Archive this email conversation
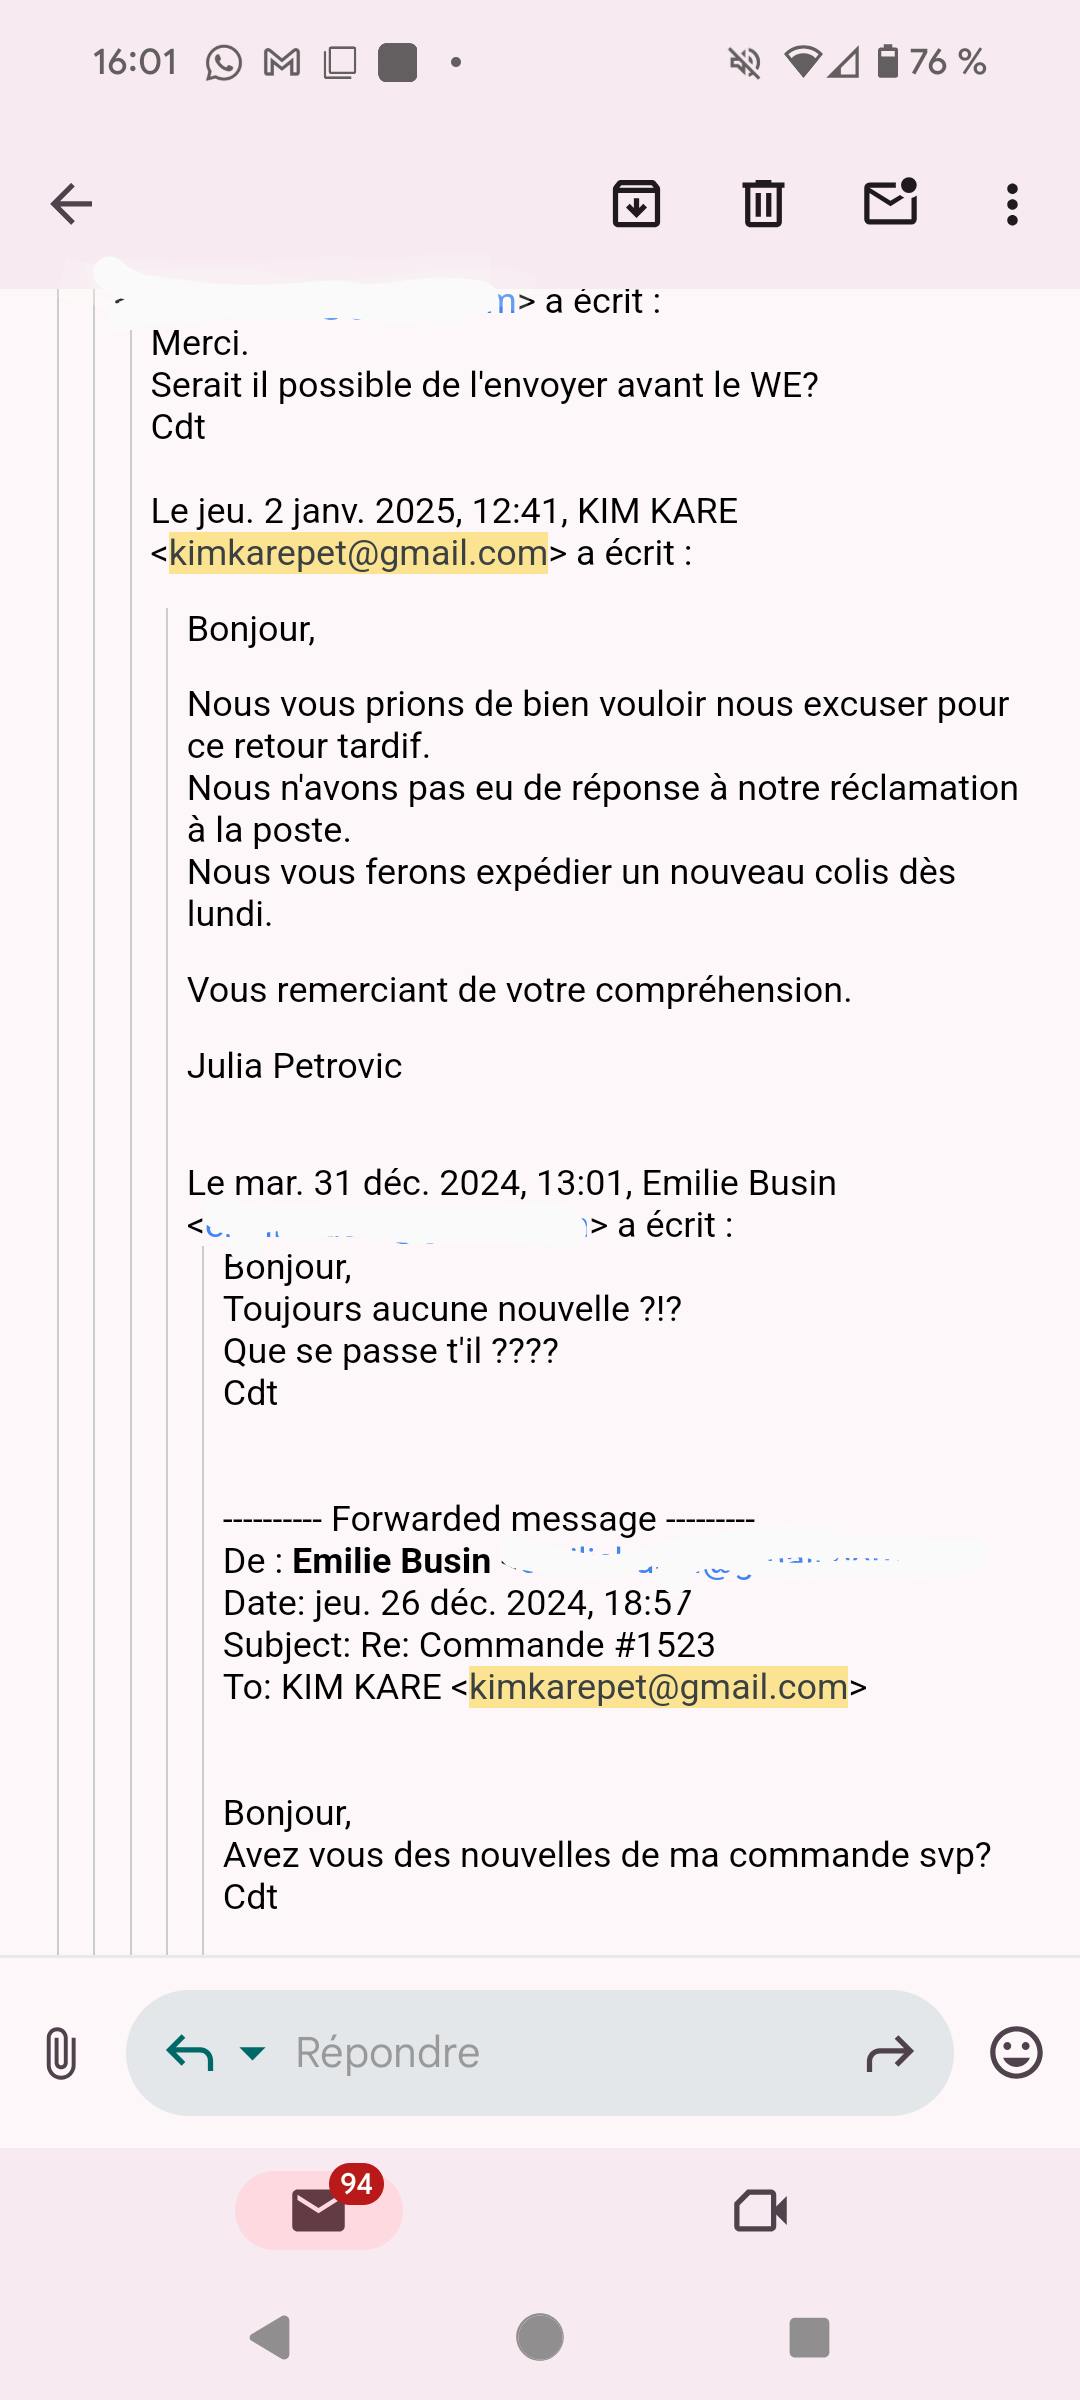Viewport: 1080px width, 2400px height. coord(636,205)
